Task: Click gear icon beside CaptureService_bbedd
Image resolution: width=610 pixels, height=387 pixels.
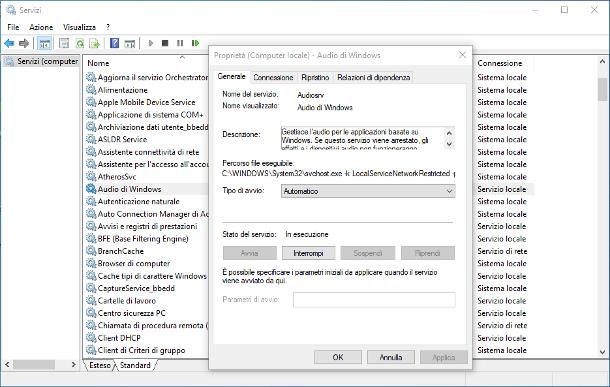Action: [91, 288]
